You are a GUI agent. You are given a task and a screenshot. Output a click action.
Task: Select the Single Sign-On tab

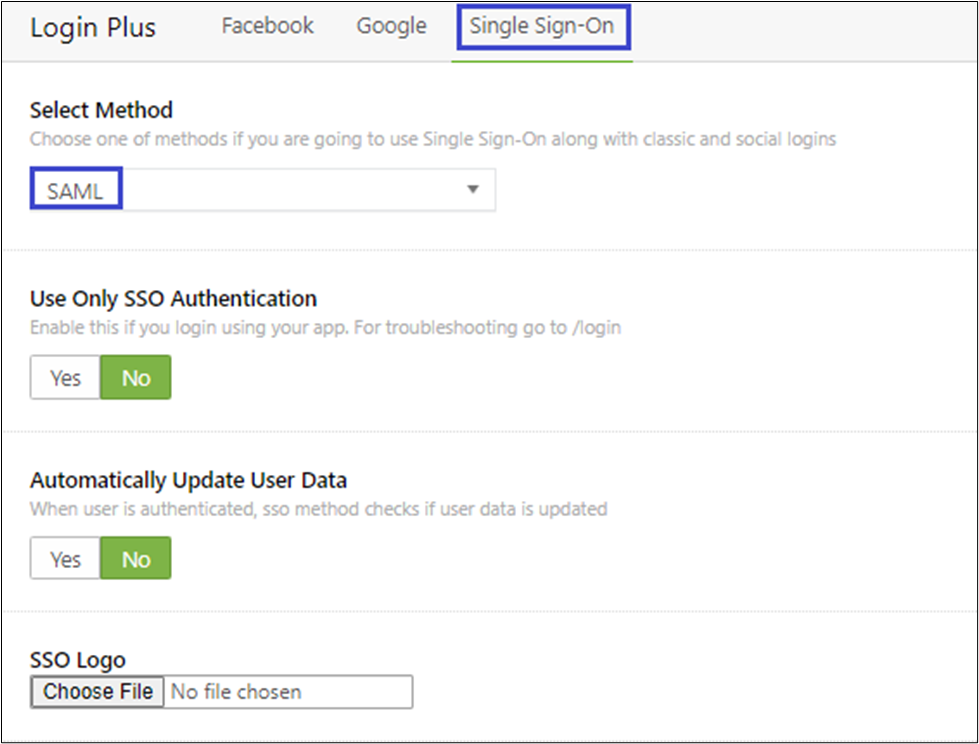[541, 26]
